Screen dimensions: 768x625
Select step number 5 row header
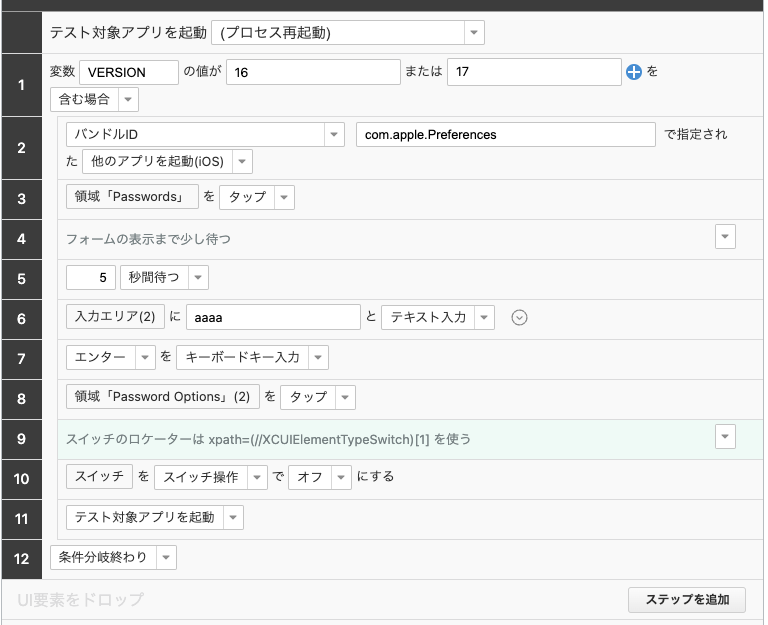click(22, 279)
